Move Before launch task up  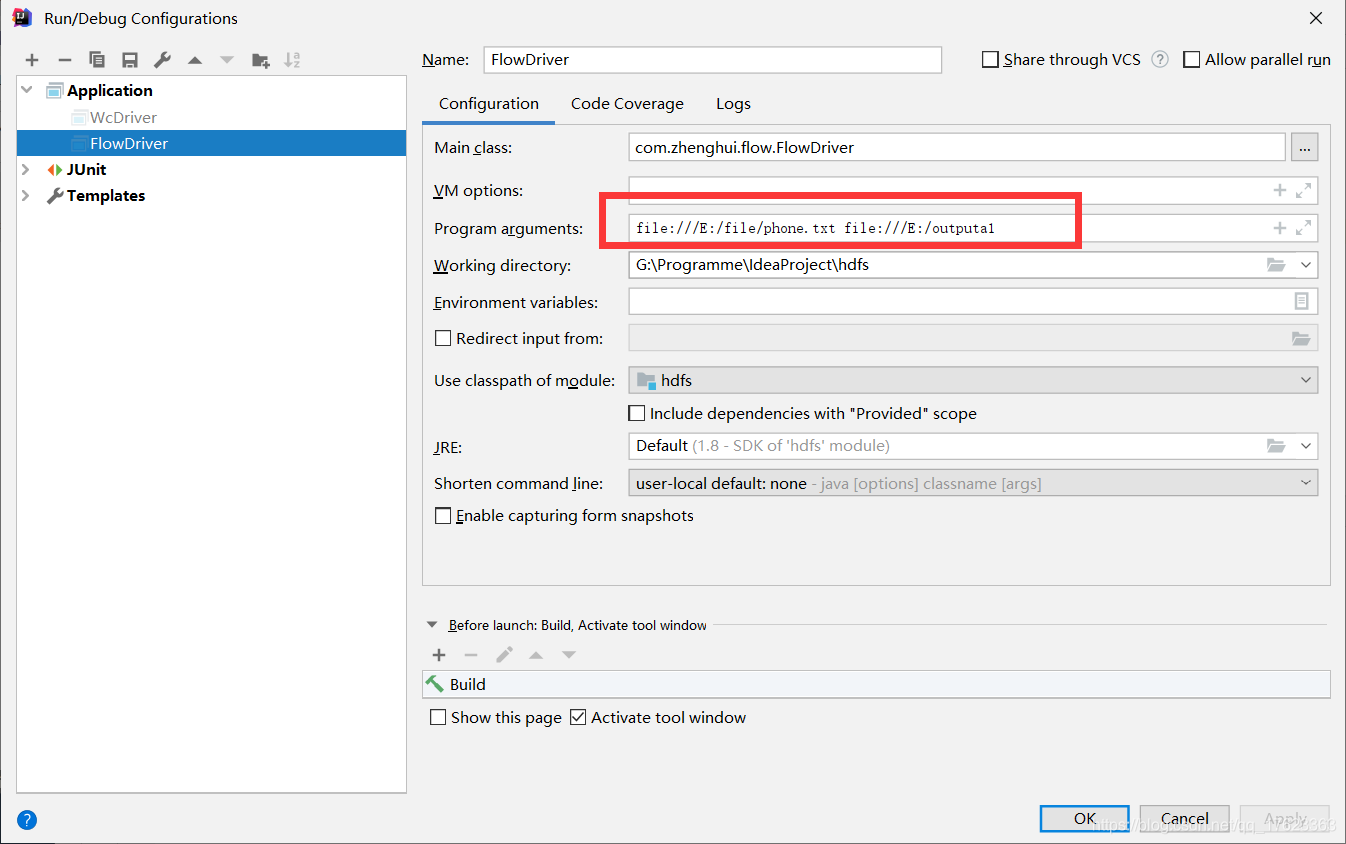coord(536,655)
